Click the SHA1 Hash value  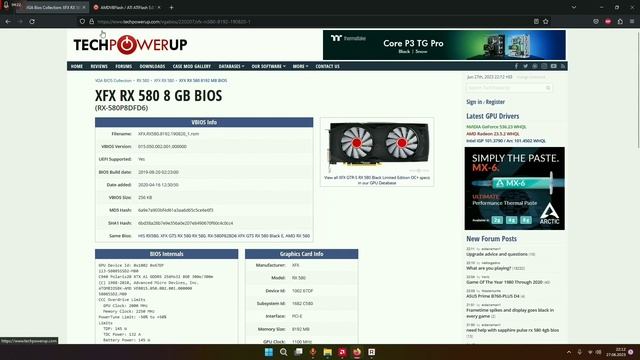tap(186, 223)
